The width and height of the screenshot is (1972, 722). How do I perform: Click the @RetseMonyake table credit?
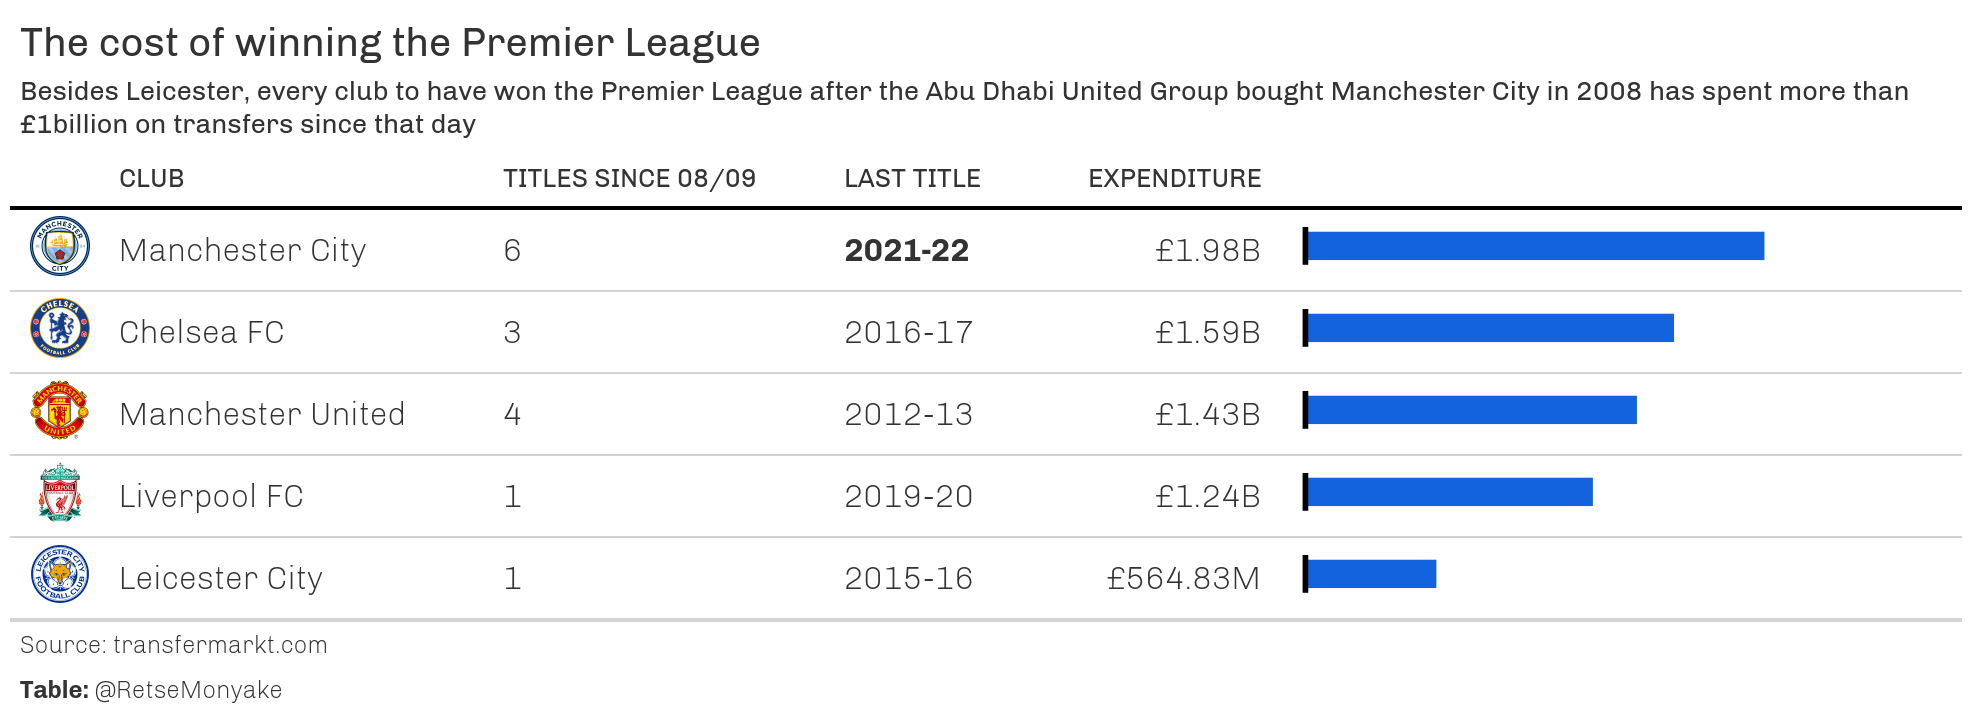click(x=188, y=690)
